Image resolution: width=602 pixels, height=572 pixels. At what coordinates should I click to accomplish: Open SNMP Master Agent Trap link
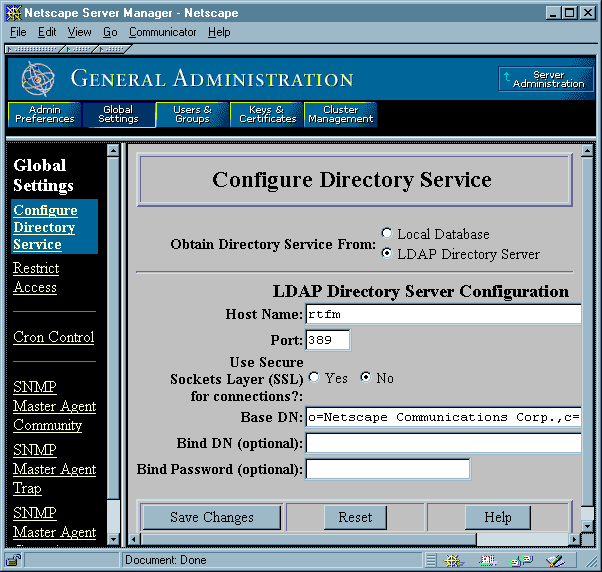tap(55, 469)
